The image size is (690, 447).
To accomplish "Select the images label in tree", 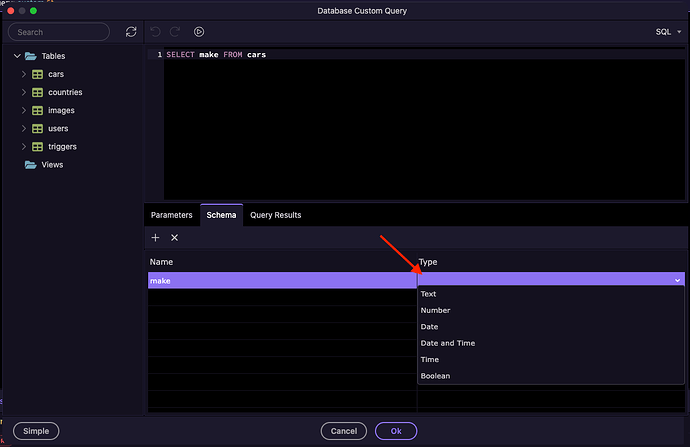I will 61,110.
